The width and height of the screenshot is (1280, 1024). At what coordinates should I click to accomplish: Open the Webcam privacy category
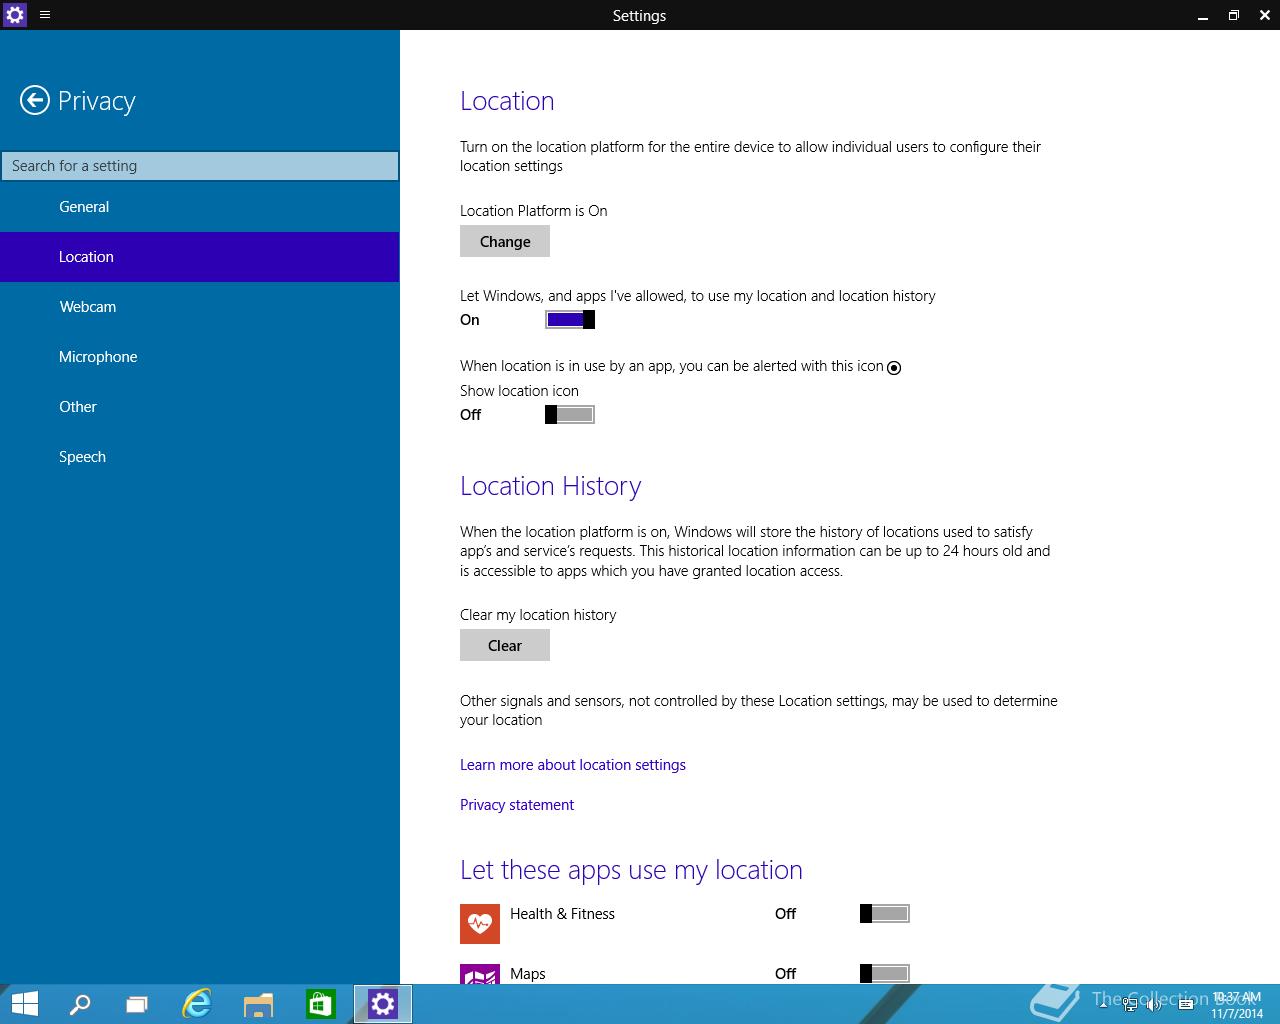coord(200,307)
